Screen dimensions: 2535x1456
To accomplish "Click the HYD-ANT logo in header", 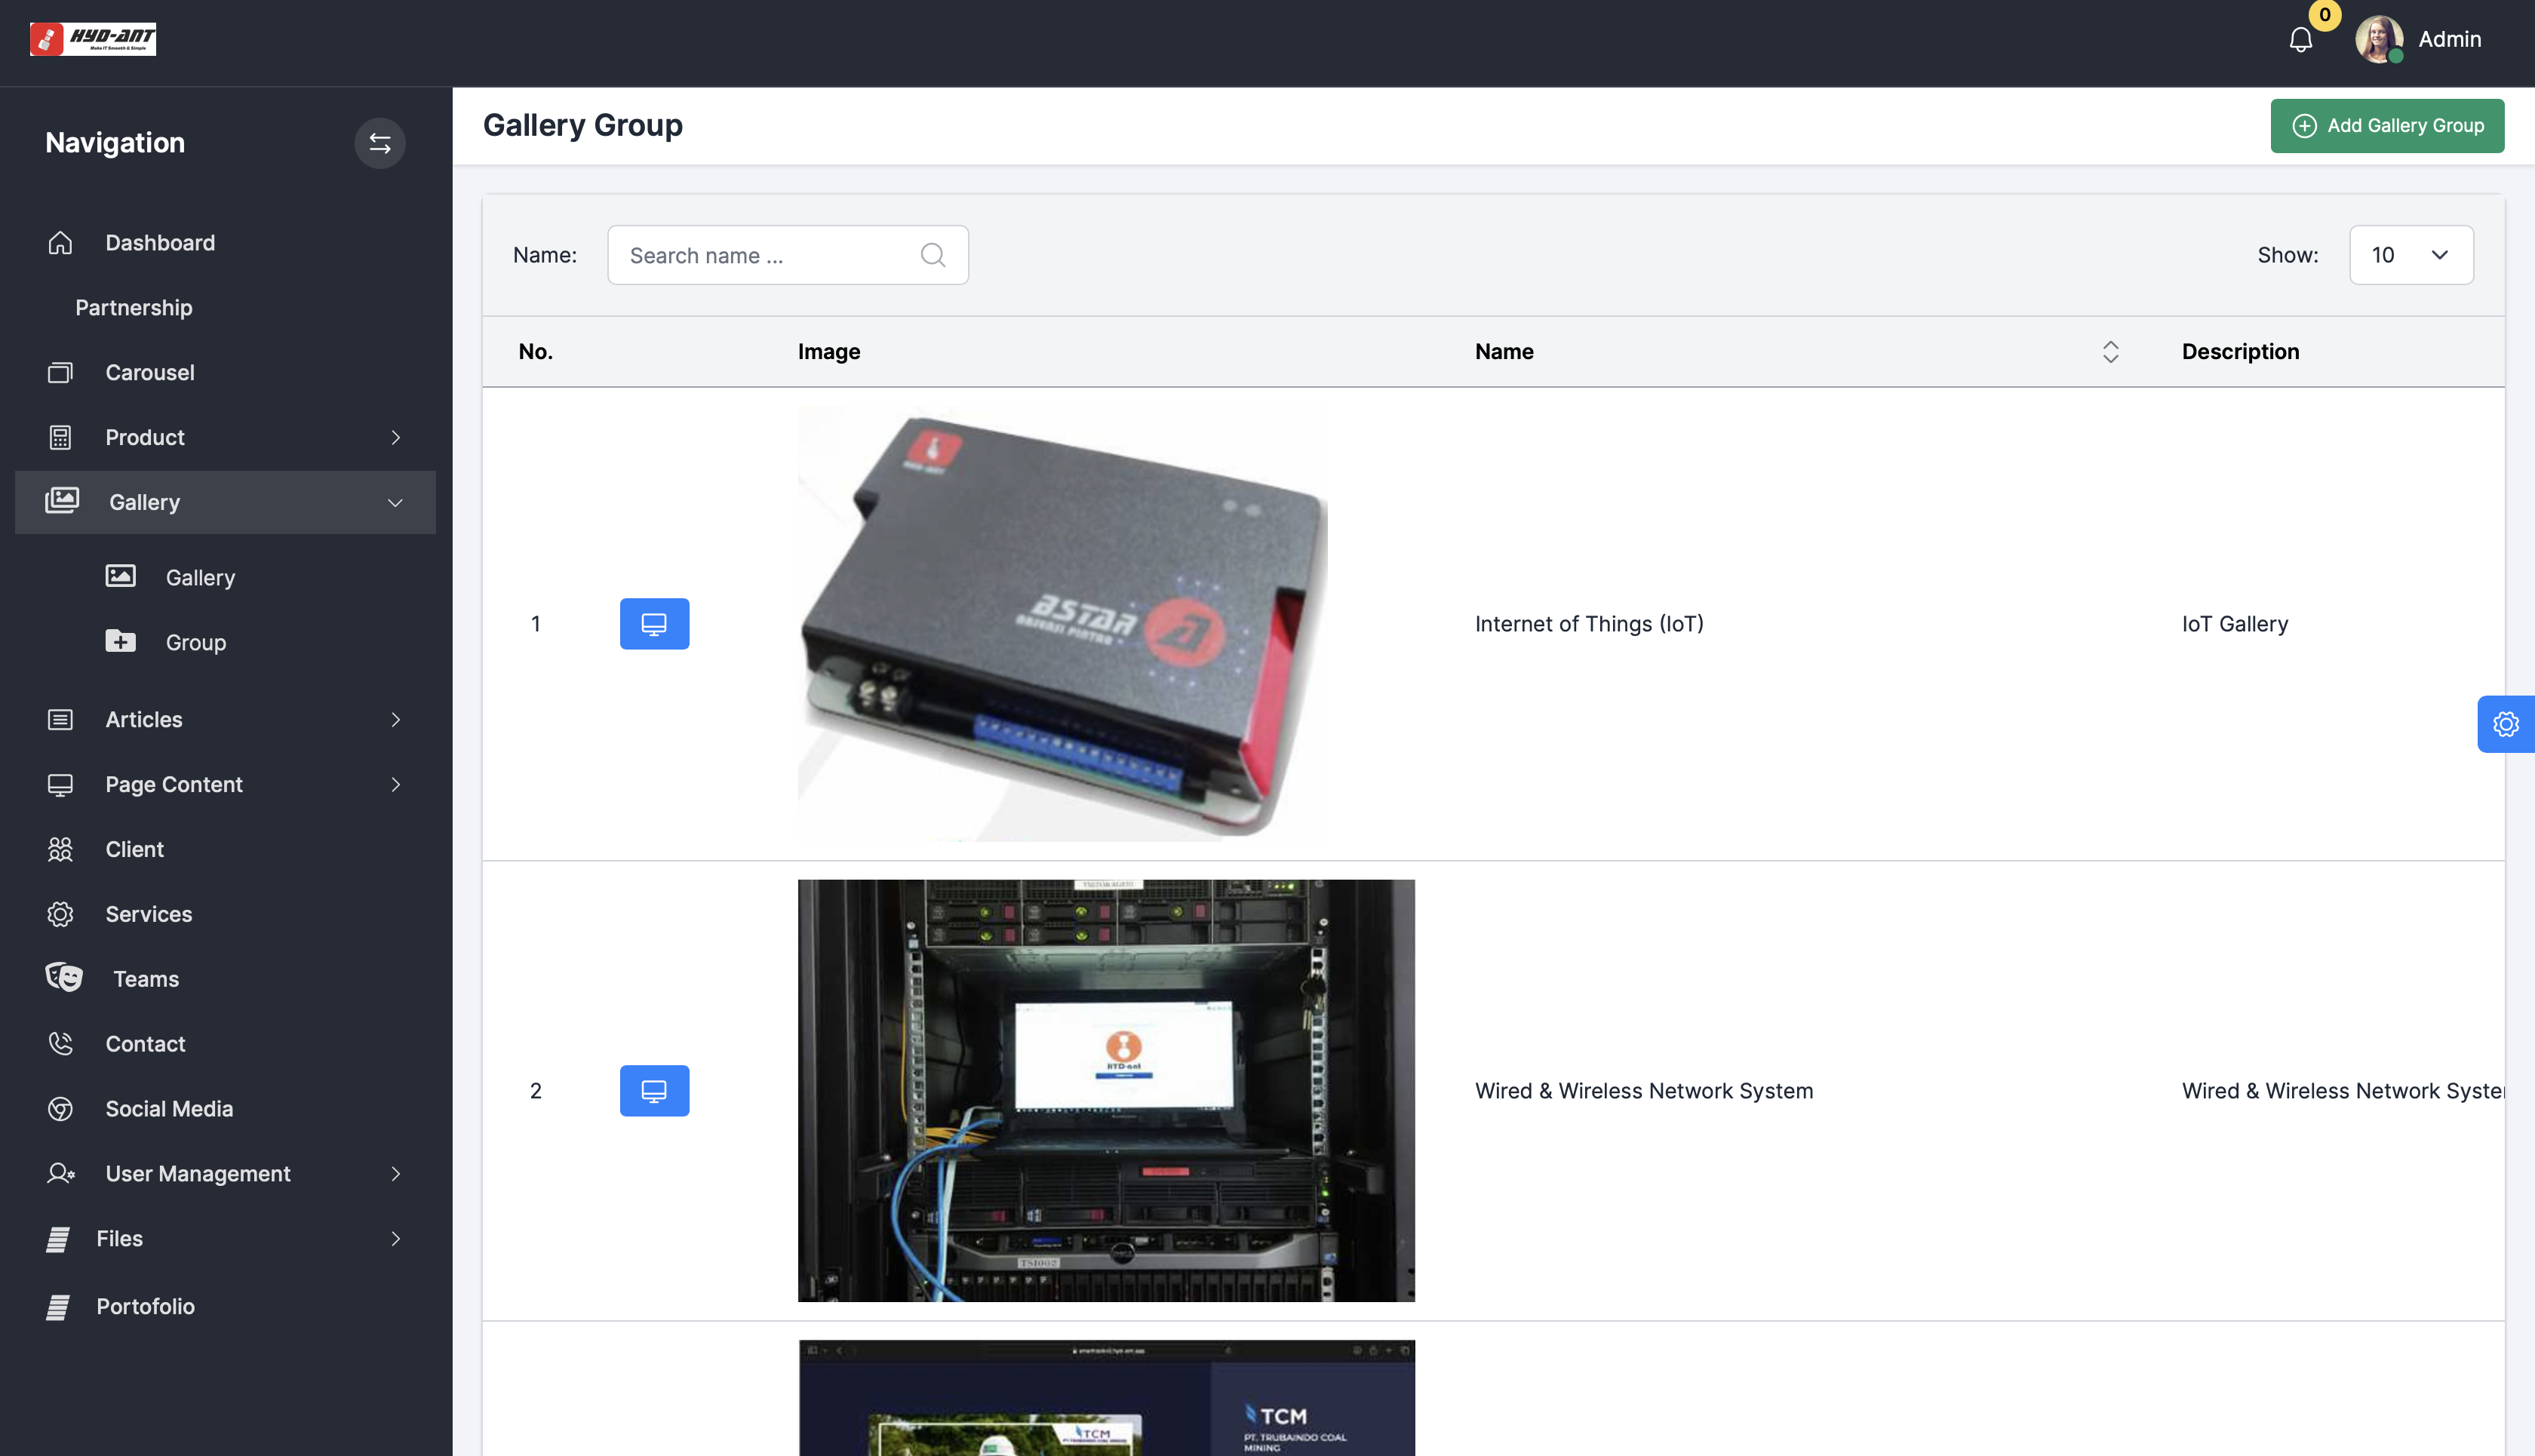I will point(93,39).
